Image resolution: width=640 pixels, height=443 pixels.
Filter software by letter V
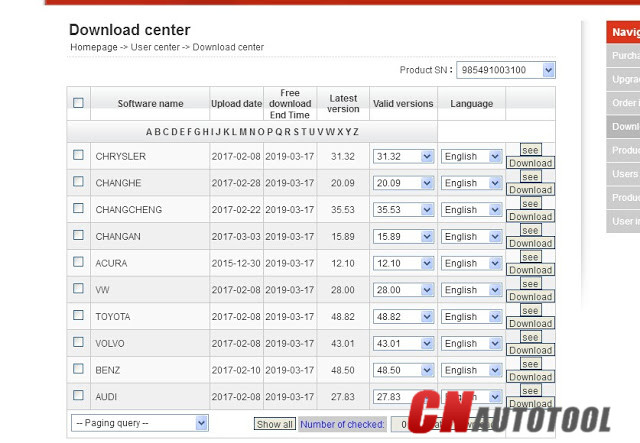pyautogui.click(x=321, y=132)
